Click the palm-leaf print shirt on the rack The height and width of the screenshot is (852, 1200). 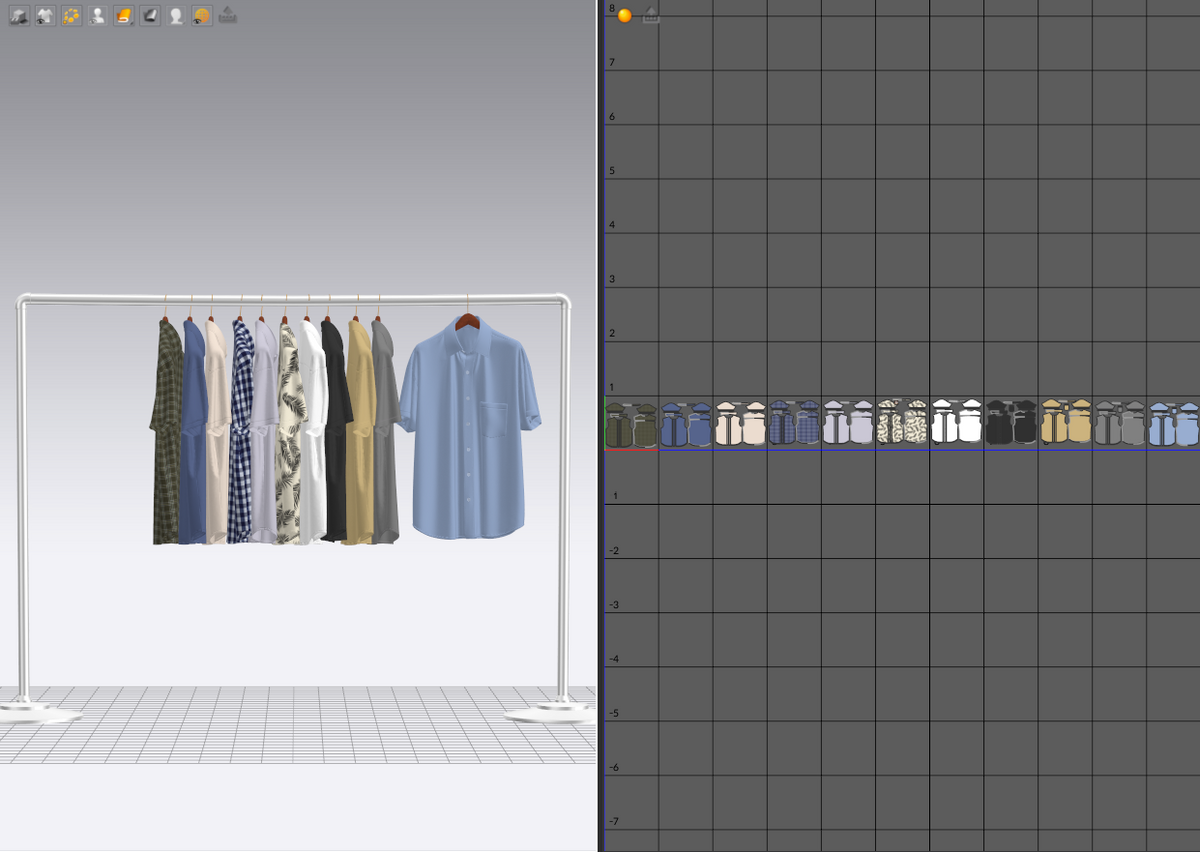[x=288, y=435]
